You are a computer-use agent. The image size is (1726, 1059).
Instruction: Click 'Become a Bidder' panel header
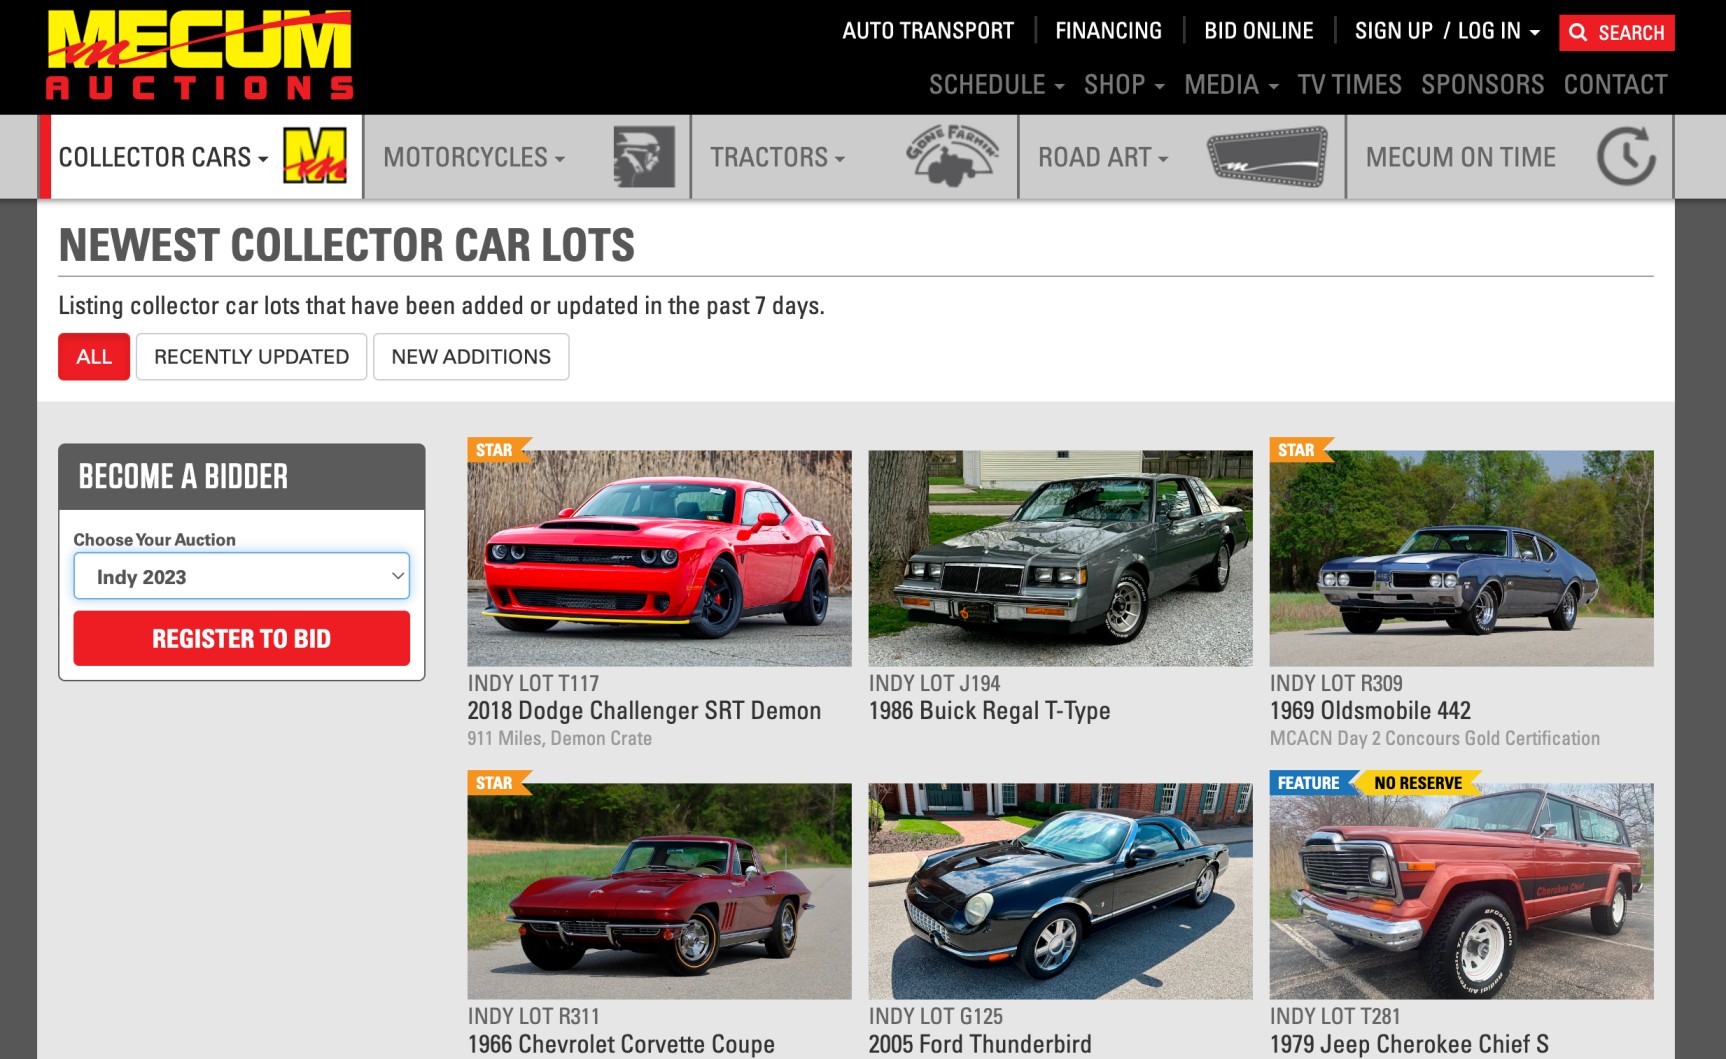coord(241,476)
